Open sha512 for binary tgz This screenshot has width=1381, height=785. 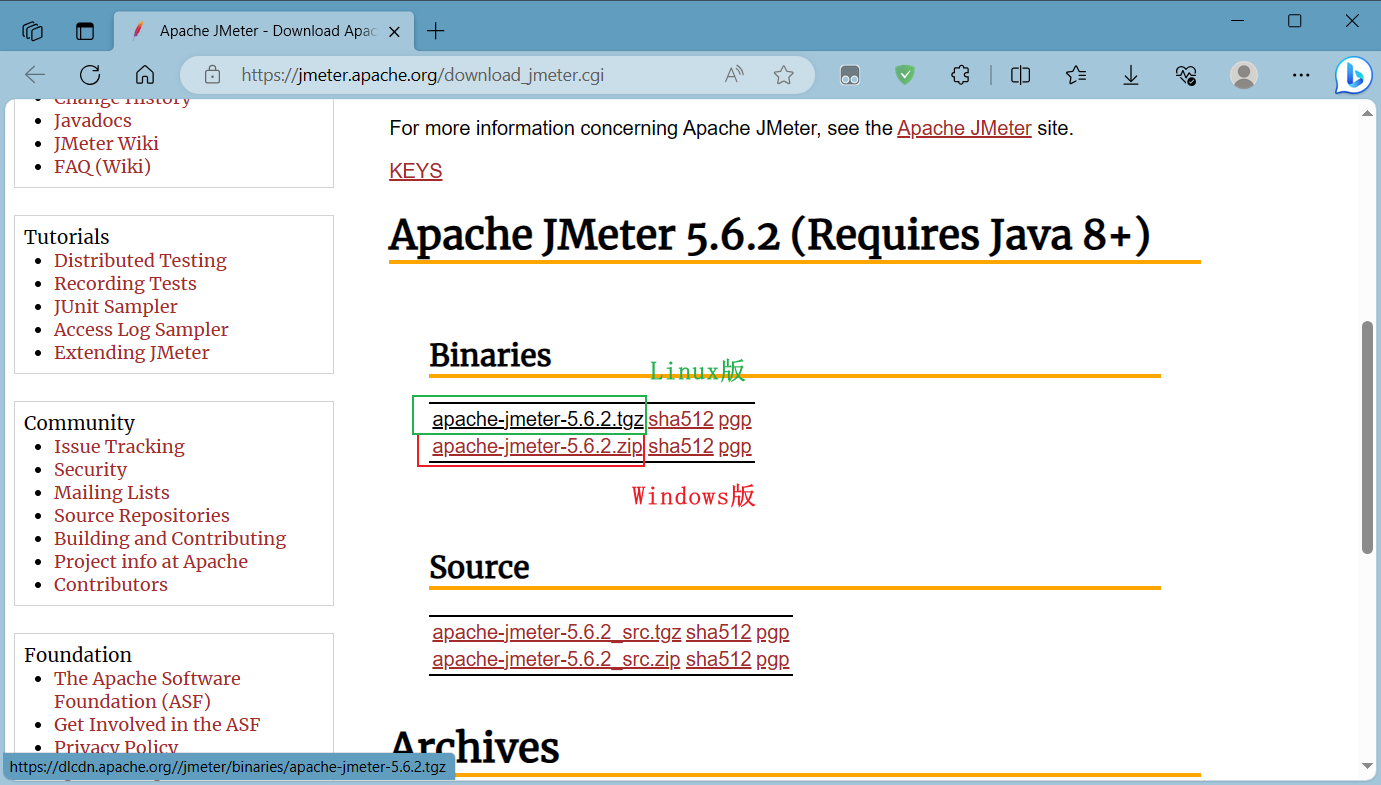681,419
